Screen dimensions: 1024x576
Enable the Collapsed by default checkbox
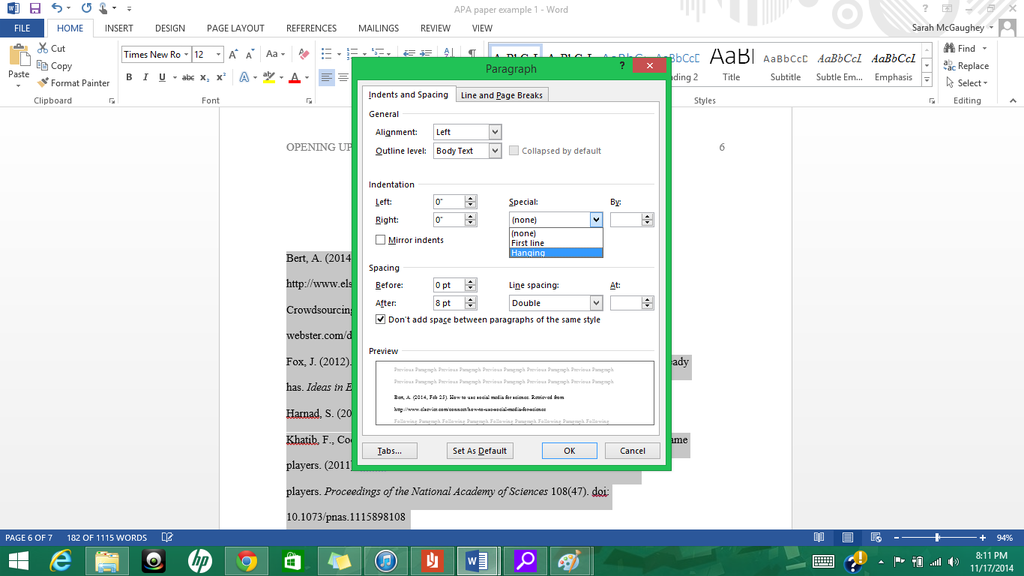(x=514, y=150)
